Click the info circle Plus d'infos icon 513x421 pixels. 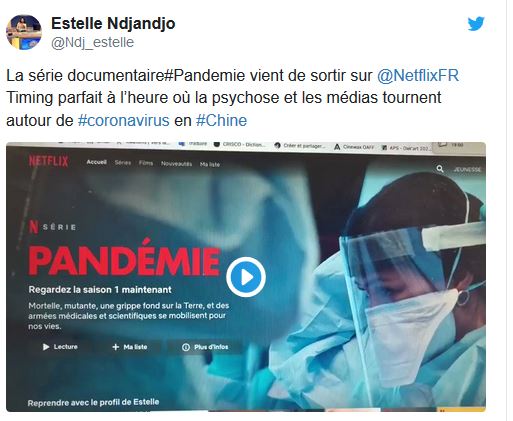click(x=186, y=347)
